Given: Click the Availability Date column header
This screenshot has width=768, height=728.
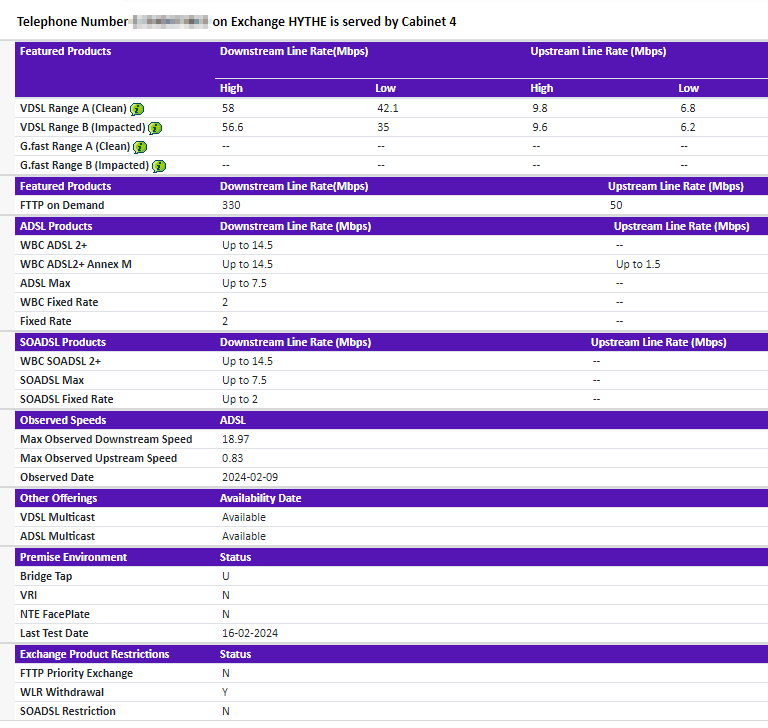Looking at the screenshot, I should (260, 498).
